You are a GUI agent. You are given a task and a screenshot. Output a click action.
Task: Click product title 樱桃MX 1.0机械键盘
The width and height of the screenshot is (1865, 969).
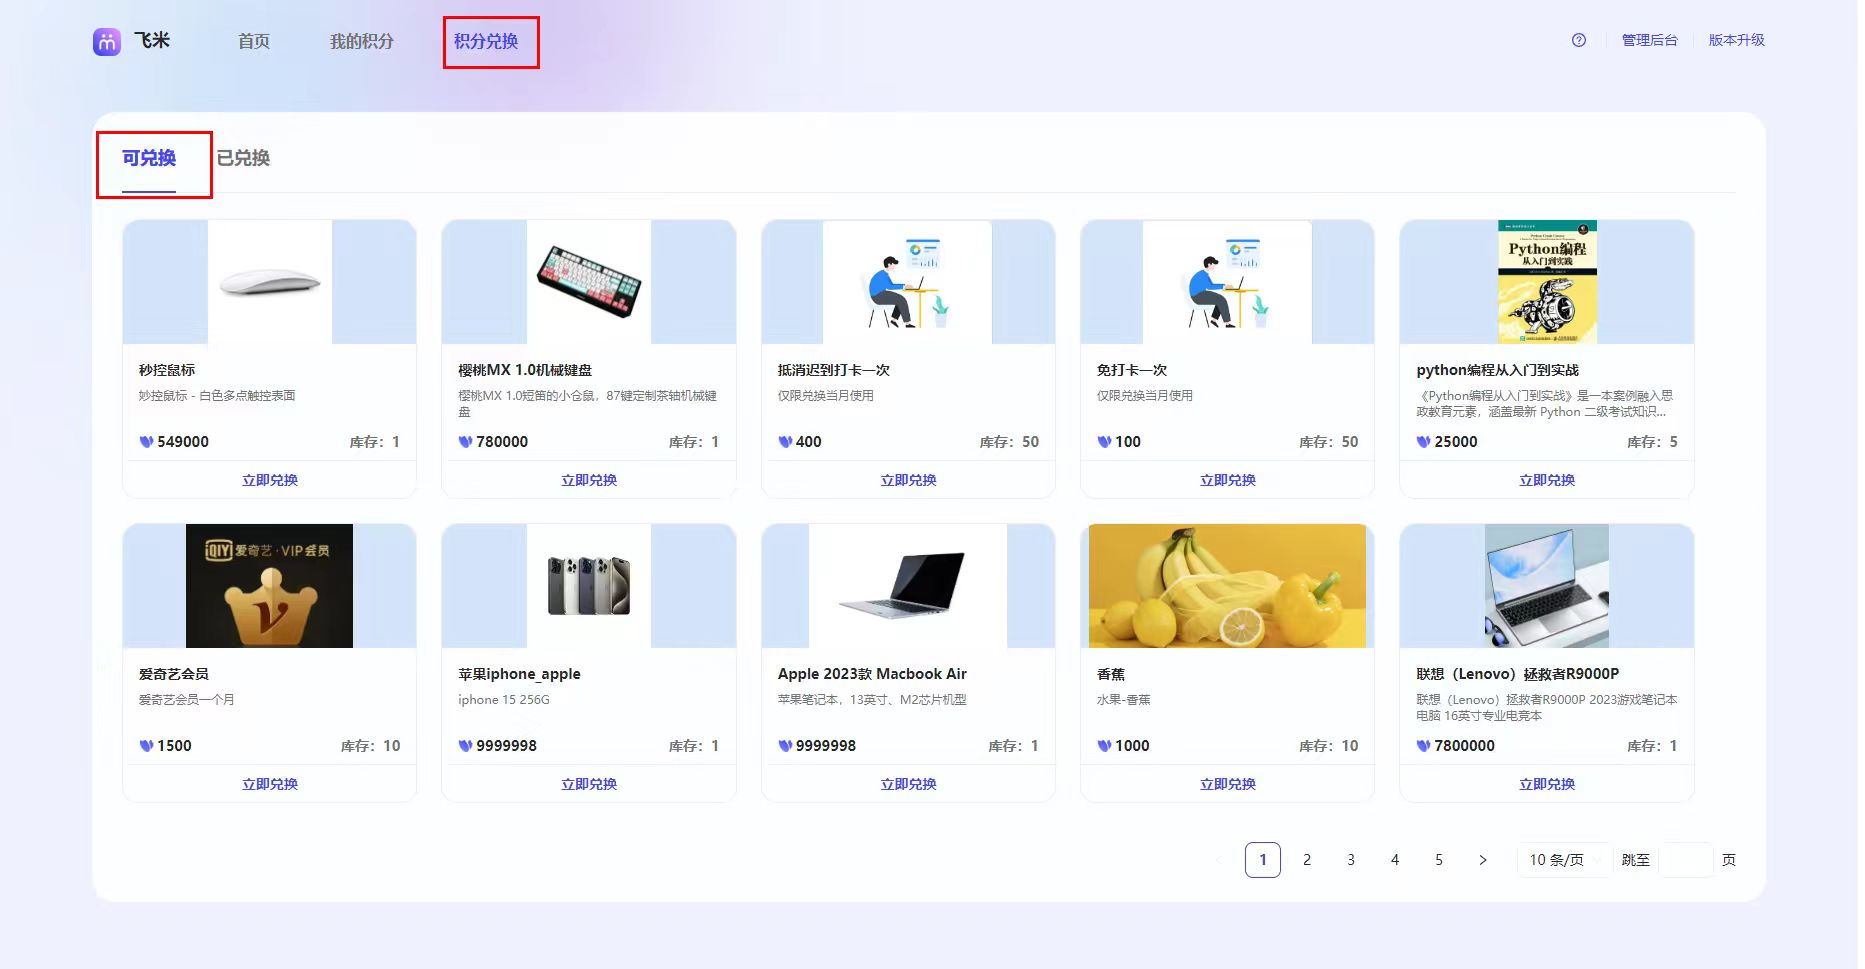click(x=525, y=370)
